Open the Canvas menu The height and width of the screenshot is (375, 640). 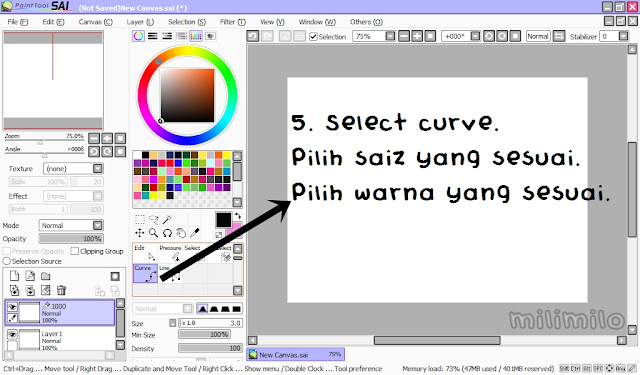tap(96, 22)
